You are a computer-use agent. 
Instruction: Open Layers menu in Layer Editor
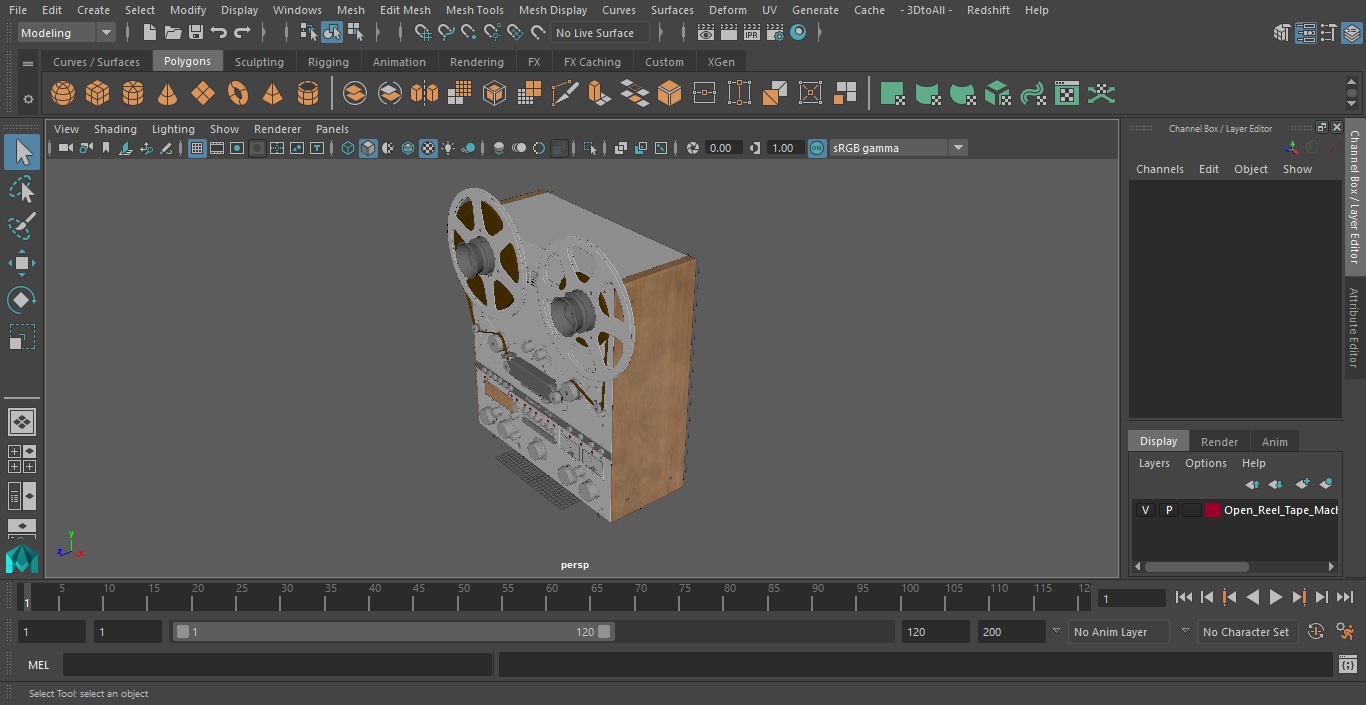click(x=1154, y=464)
